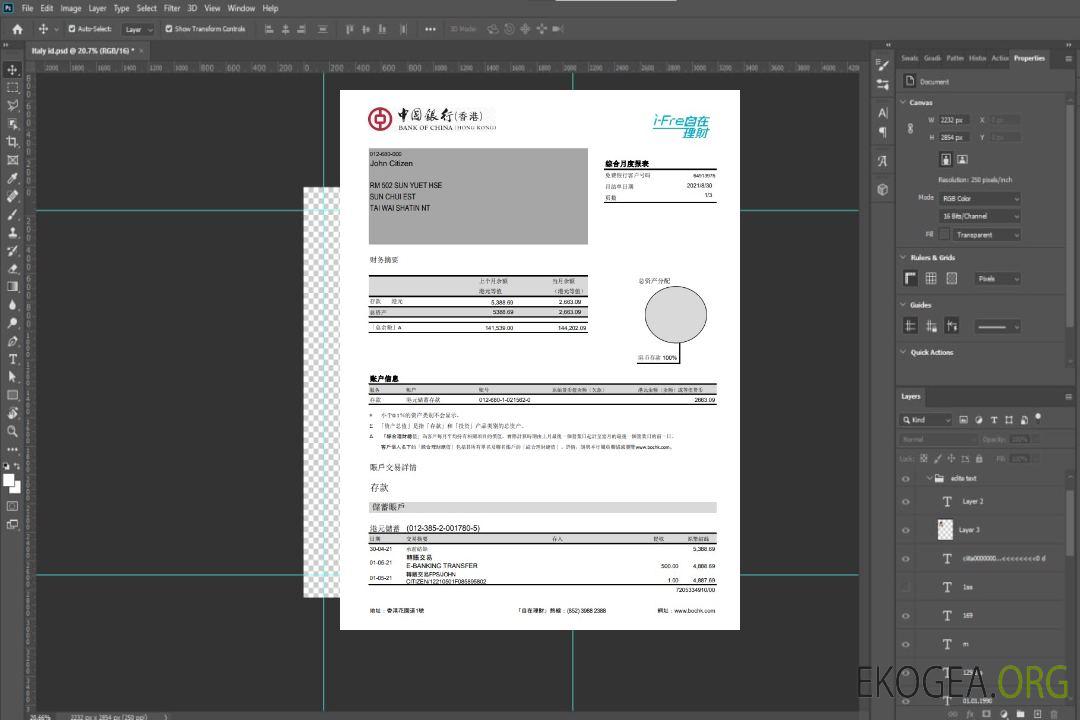The width and height of the screenshot is (1080, 720).
Task: Select the Eyedropper tool
Action: tap(12, 178)
